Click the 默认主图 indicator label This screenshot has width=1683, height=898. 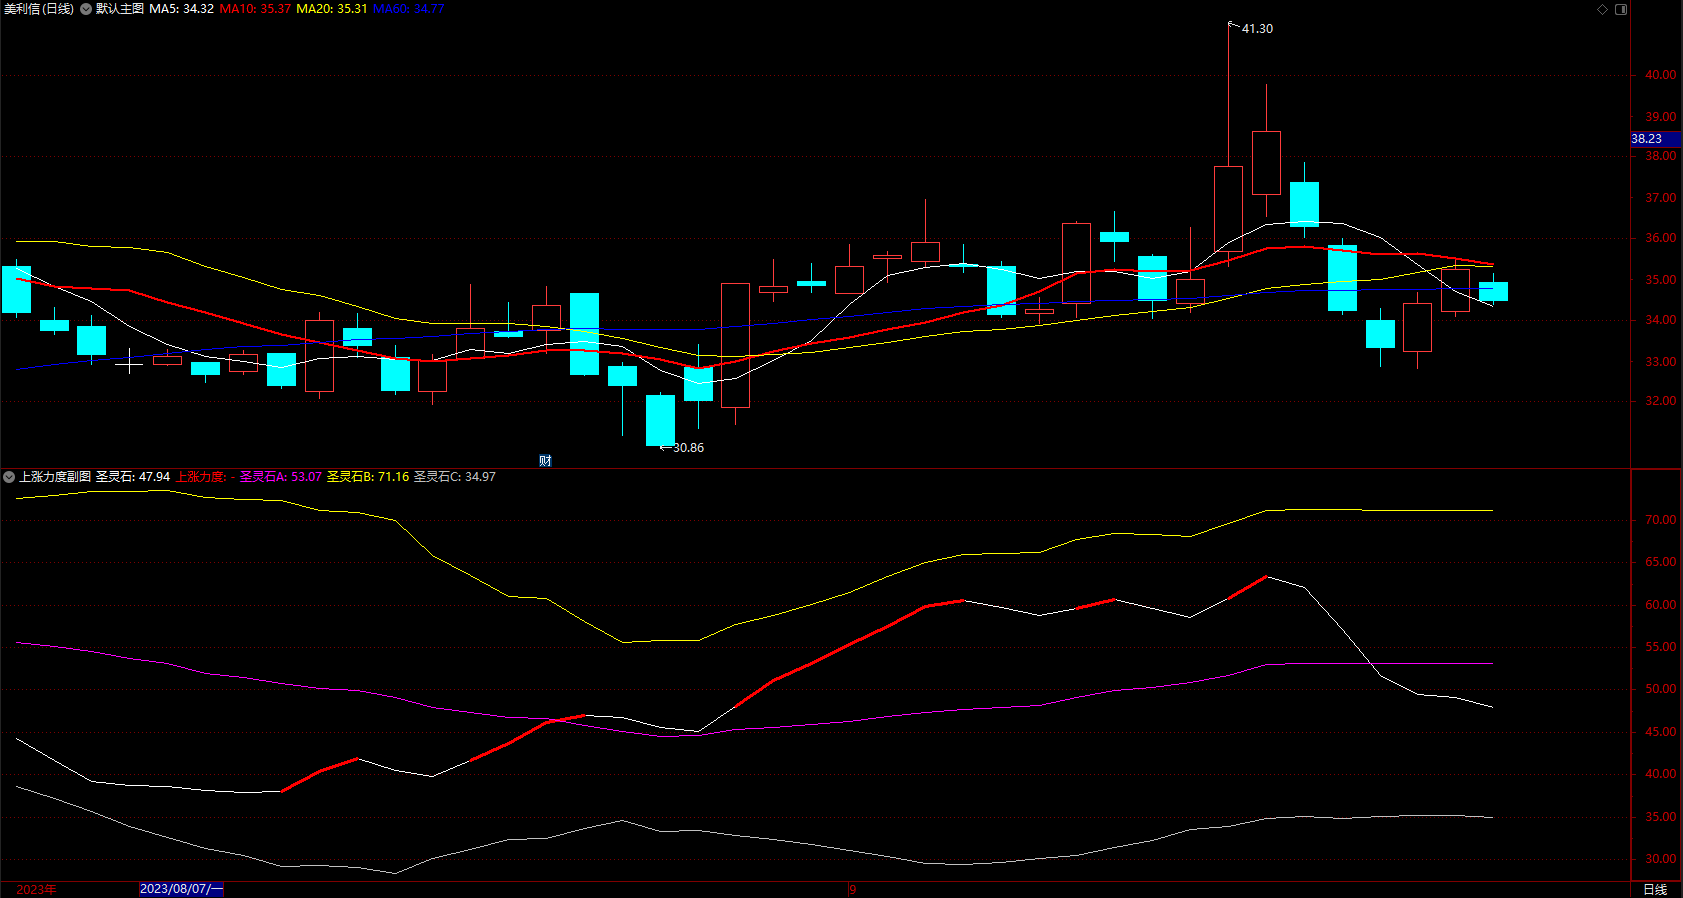pos(120,9)
